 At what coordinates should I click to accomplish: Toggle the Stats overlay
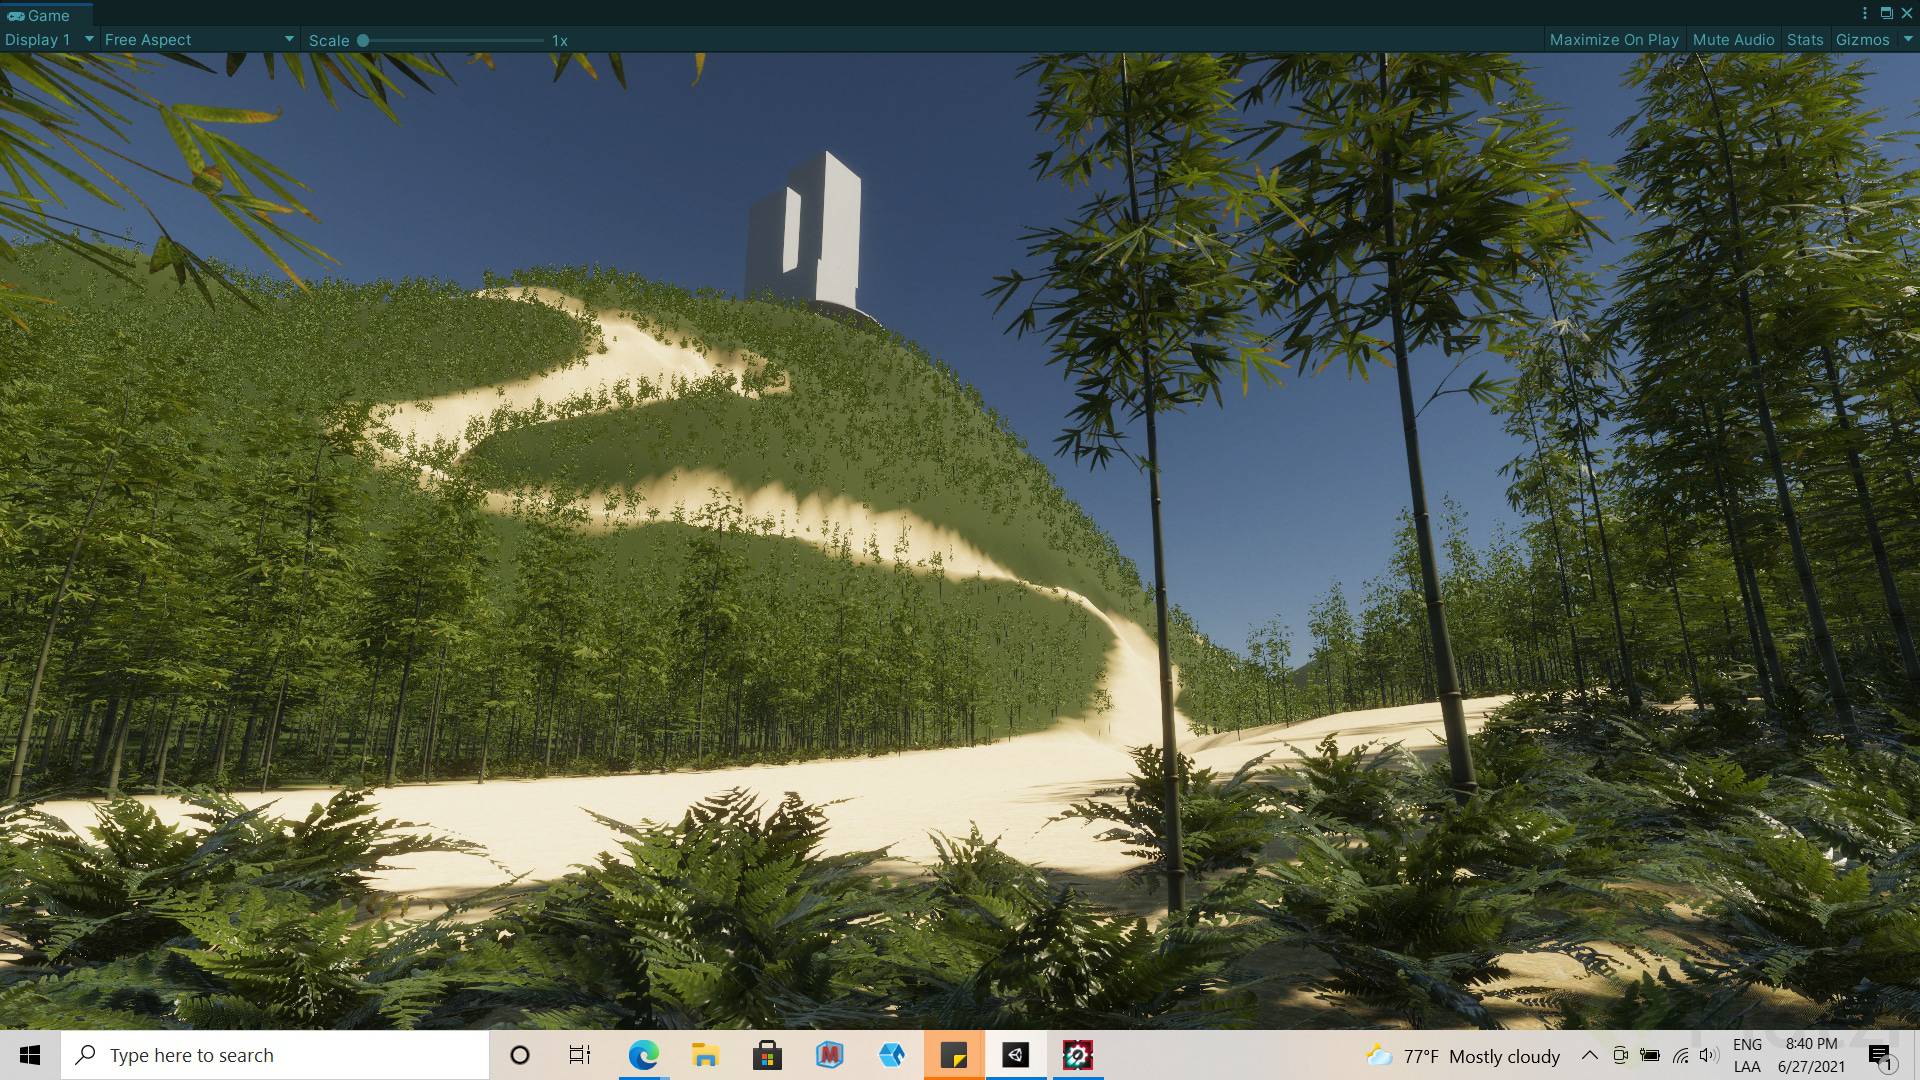[x=1804, y=40]
